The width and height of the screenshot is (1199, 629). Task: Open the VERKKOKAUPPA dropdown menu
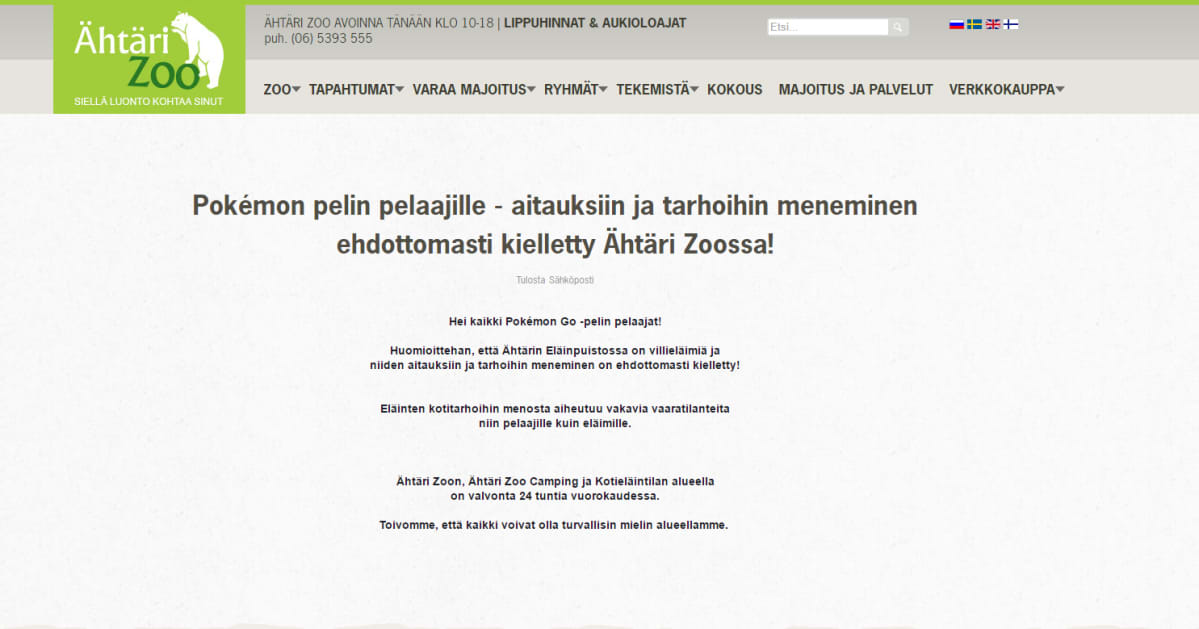[x=1005, y=89]
